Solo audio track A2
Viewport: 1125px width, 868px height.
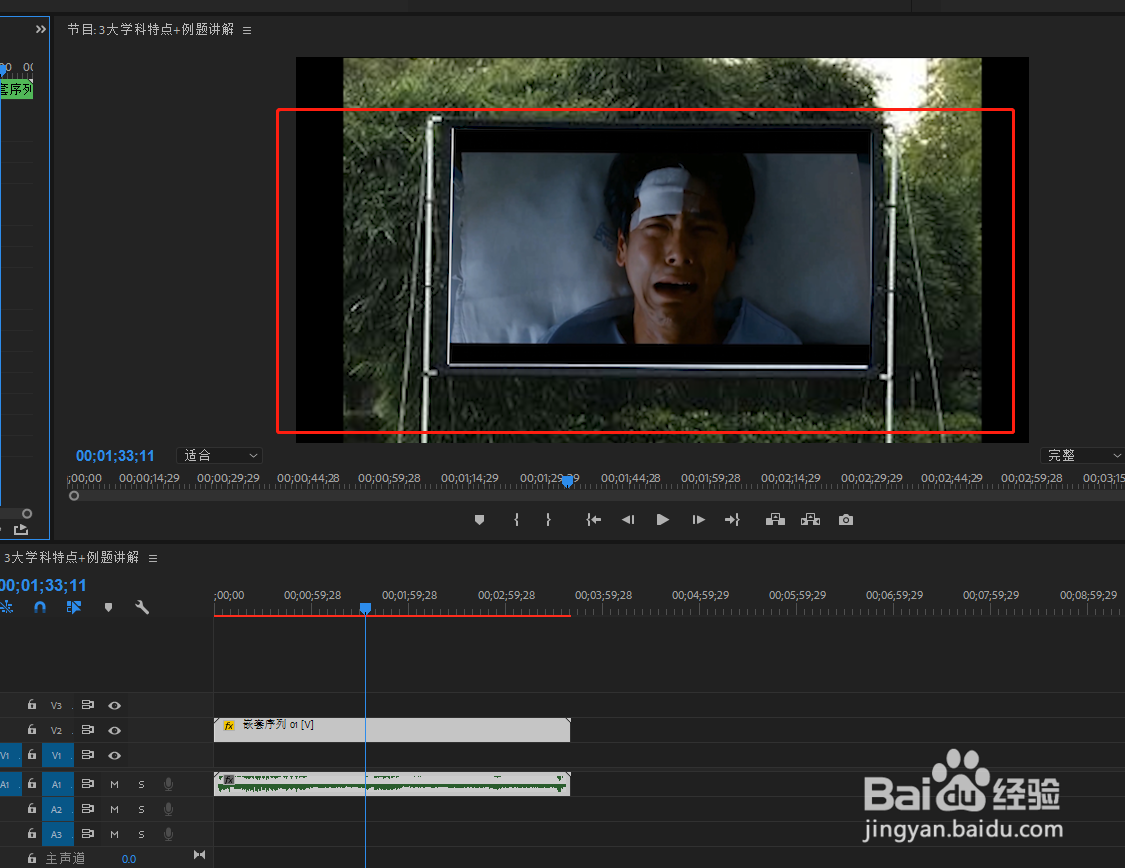[141, 809]
